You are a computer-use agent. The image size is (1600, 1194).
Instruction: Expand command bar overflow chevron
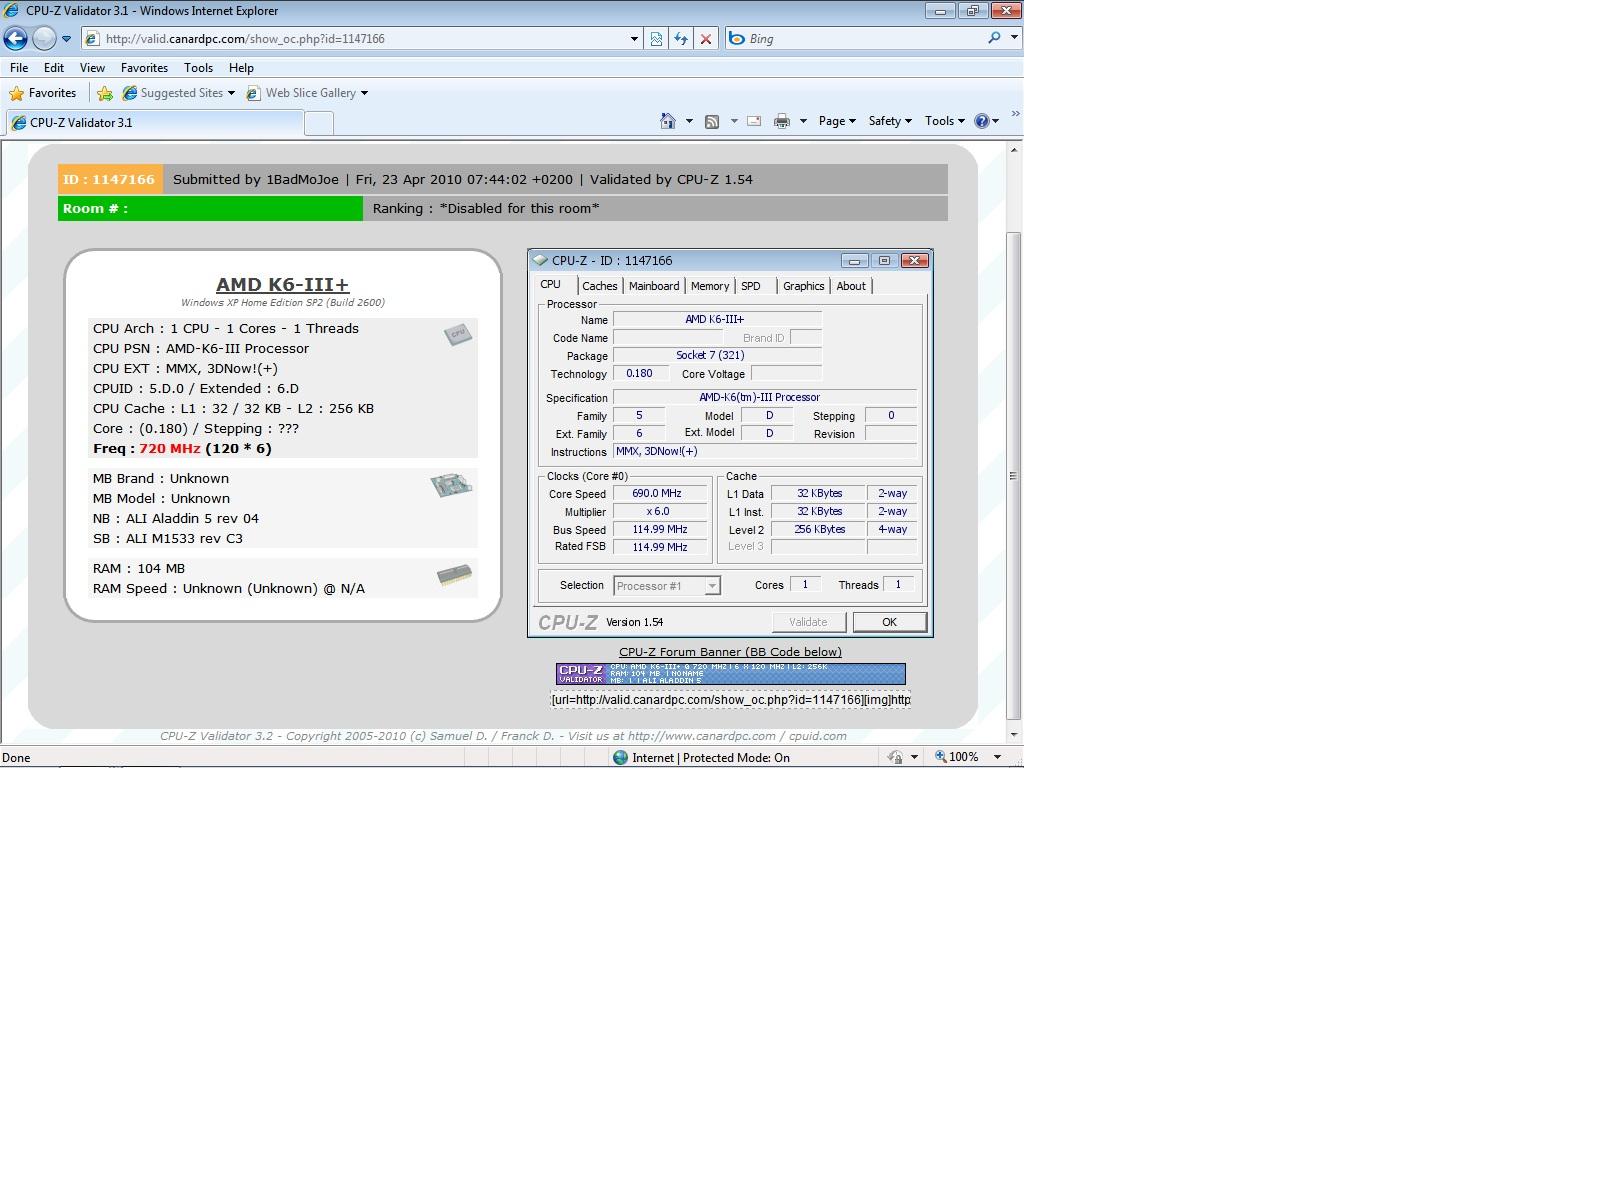pyautogui.click(x=1015, y=114)
